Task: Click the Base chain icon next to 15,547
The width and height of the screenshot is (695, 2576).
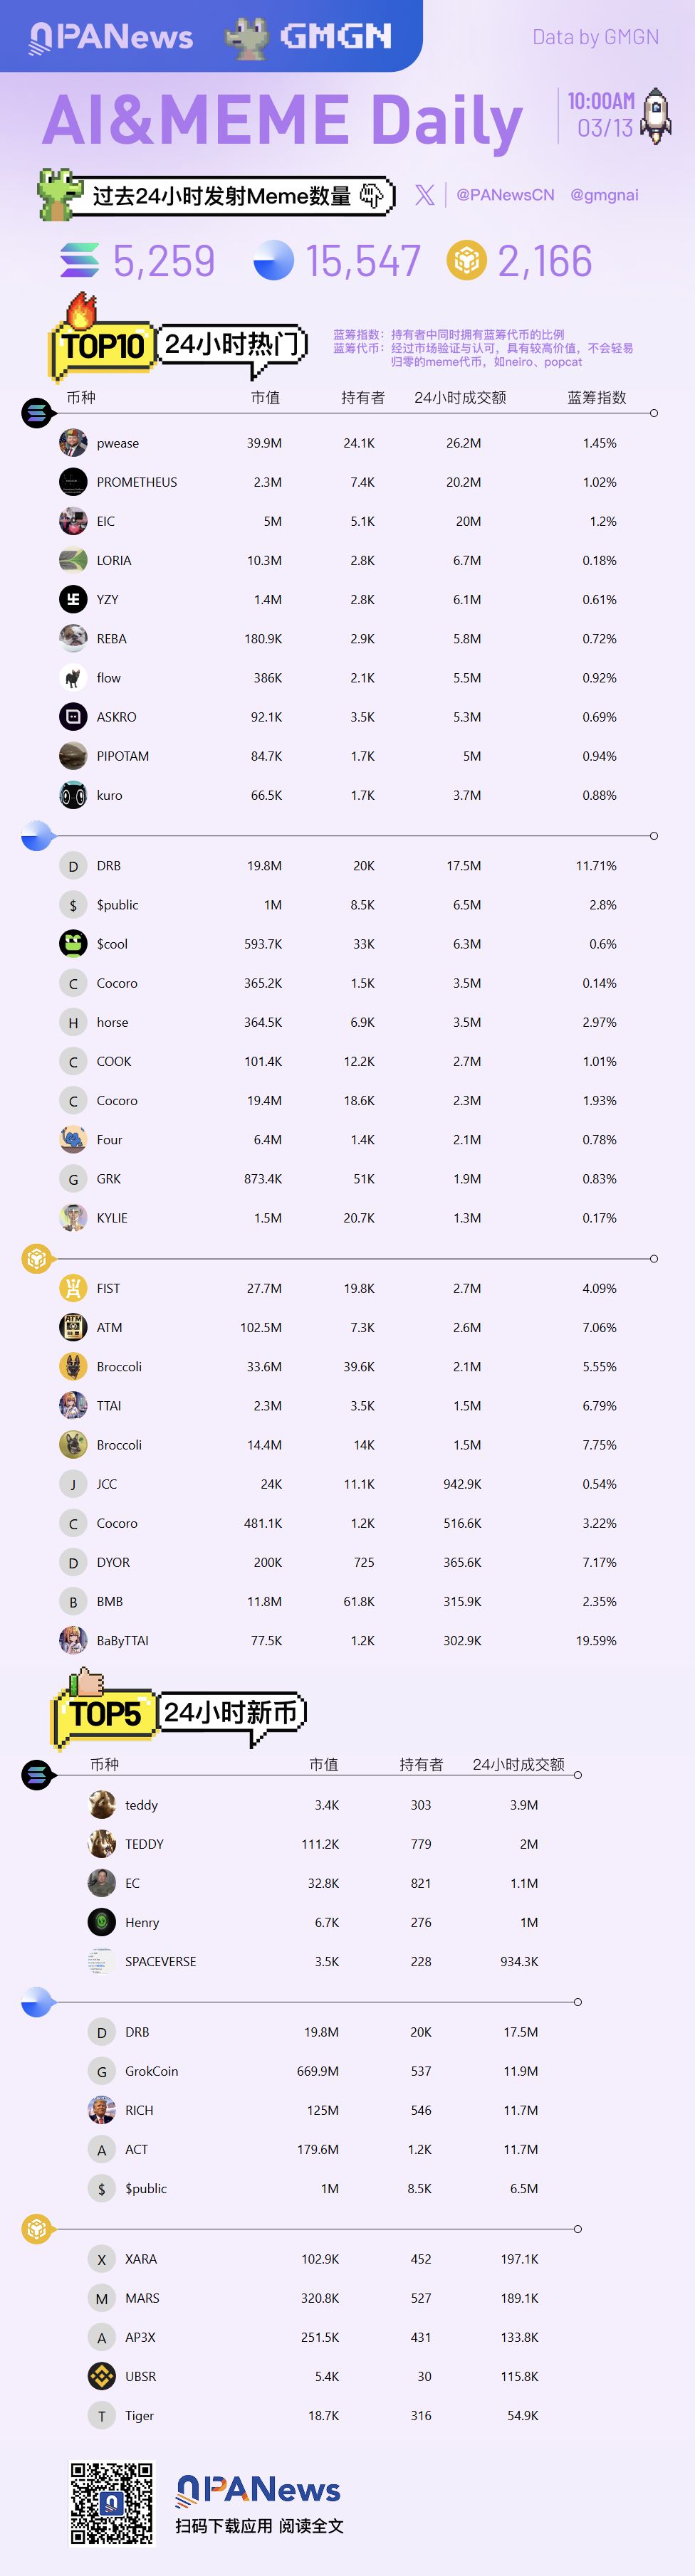Action: (274, 260)
